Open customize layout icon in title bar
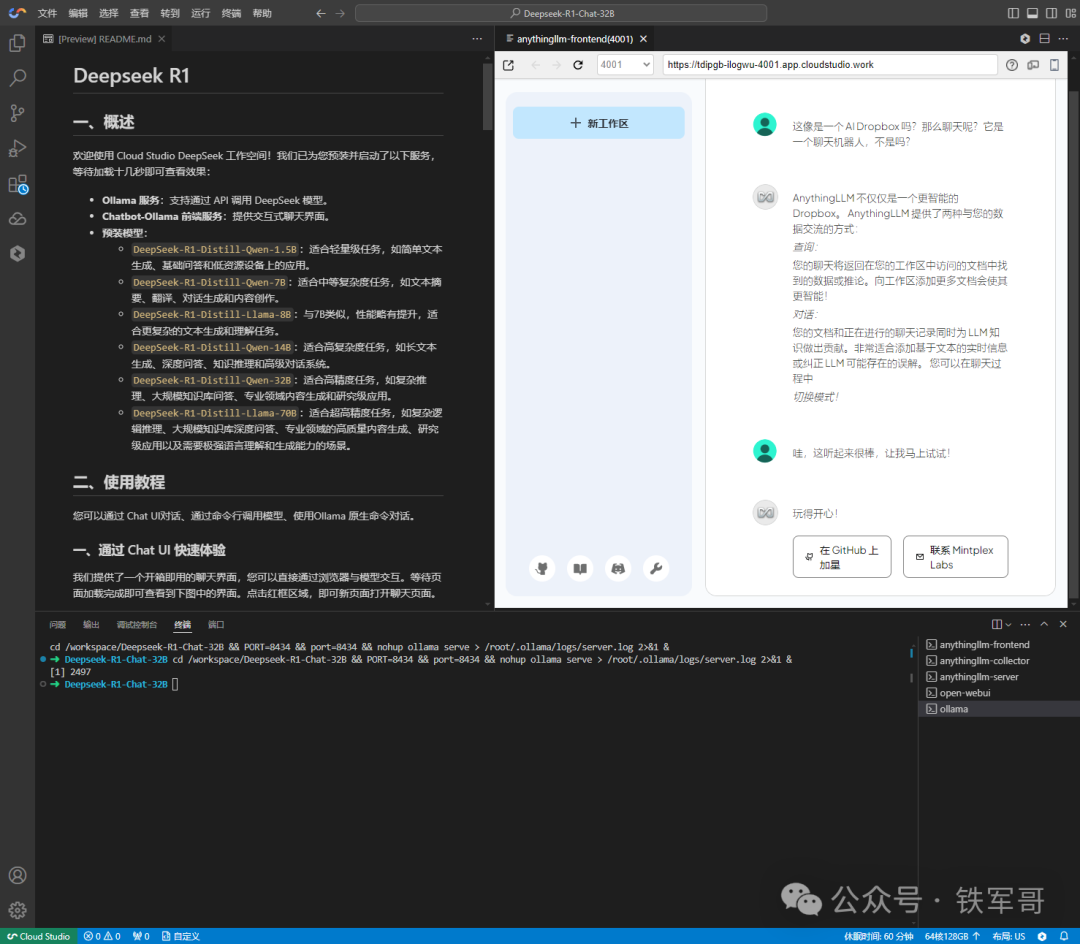 [1070, 13]
